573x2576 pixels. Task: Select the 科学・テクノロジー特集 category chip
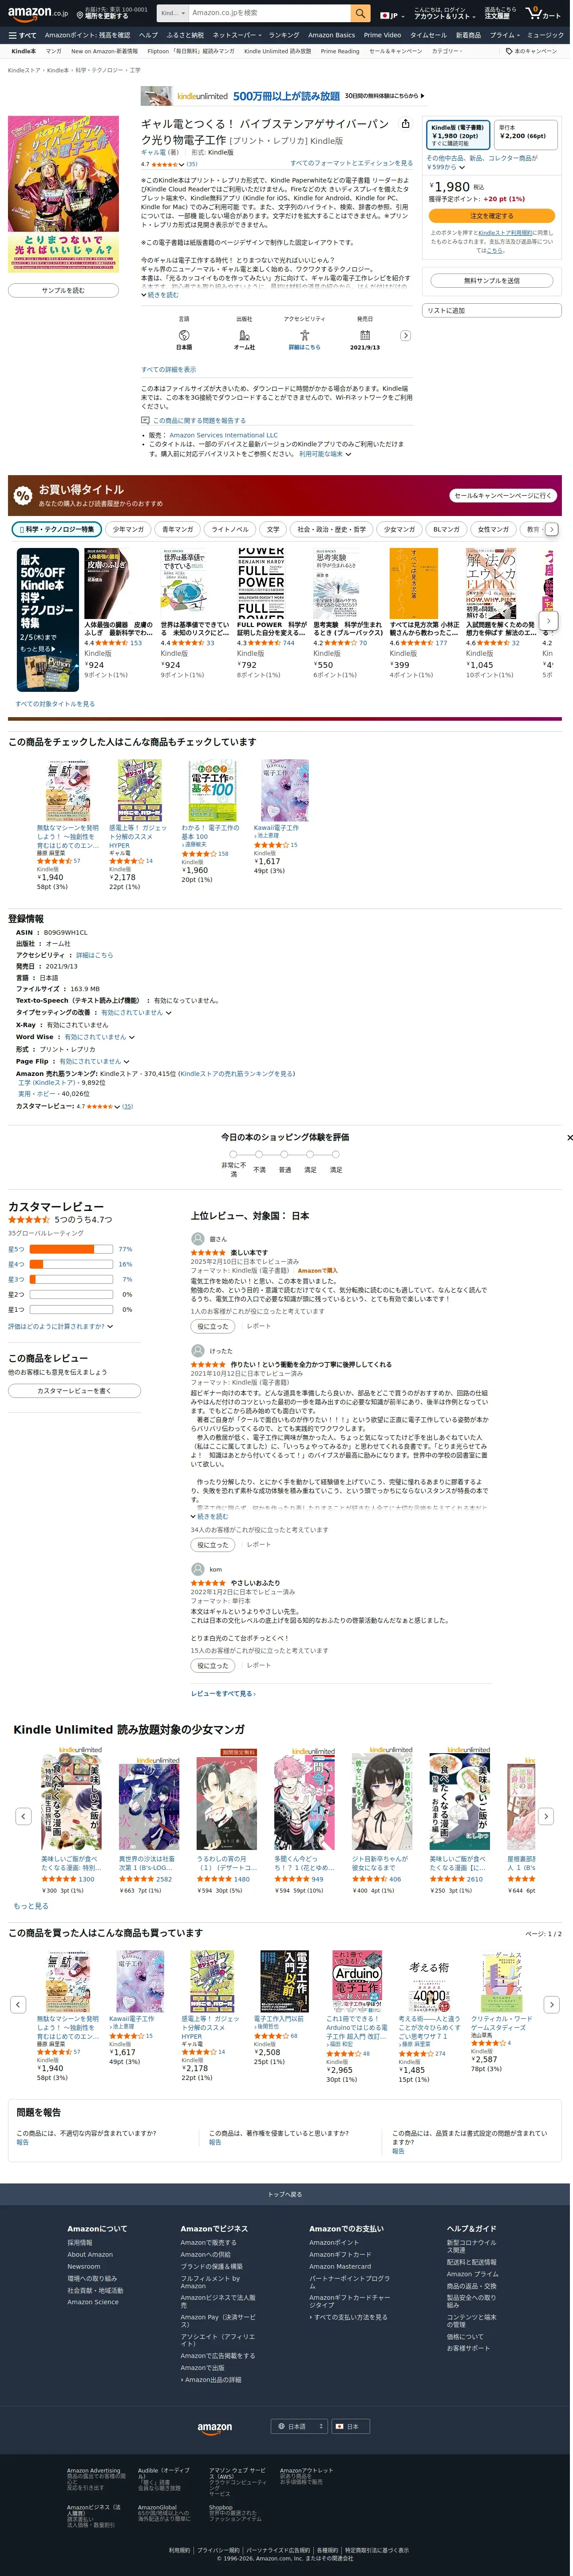click(x=56, y=529)
